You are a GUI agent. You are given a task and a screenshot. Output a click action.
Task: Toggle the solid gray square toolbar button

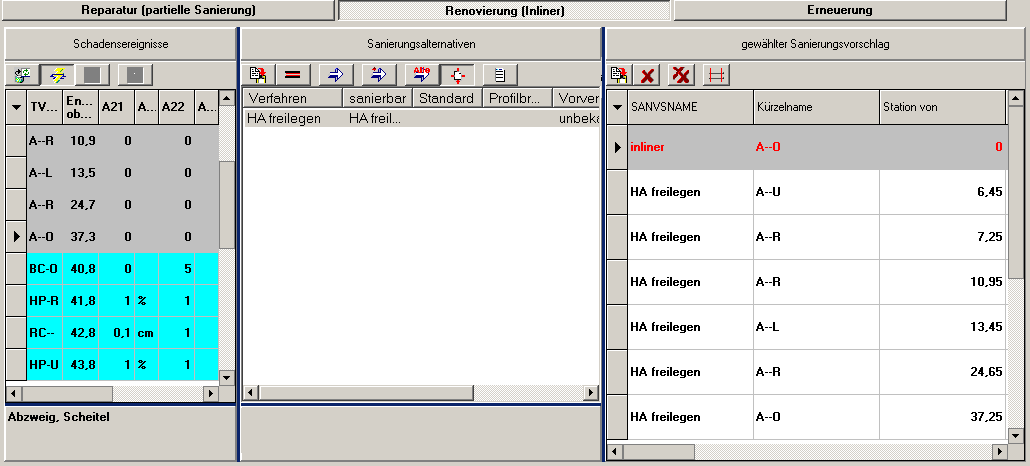92,74
